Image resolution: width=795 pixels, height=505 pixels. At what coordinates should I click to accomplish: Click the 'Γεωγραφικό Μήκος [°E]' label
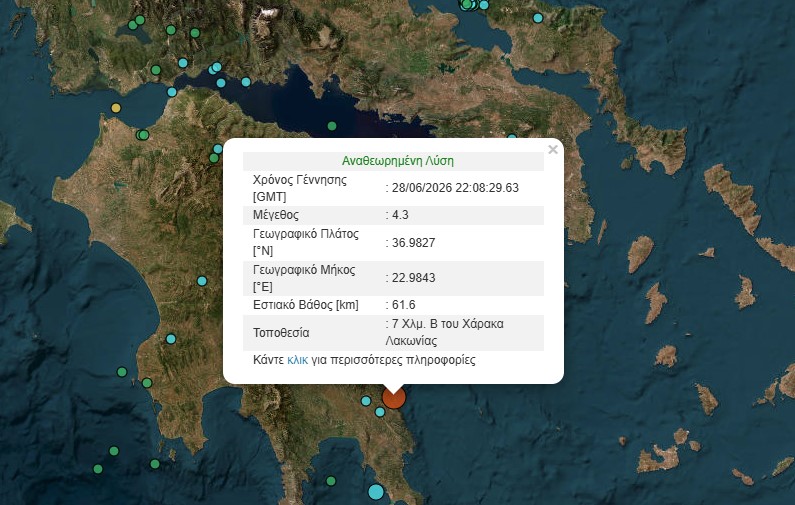[304, 278]
